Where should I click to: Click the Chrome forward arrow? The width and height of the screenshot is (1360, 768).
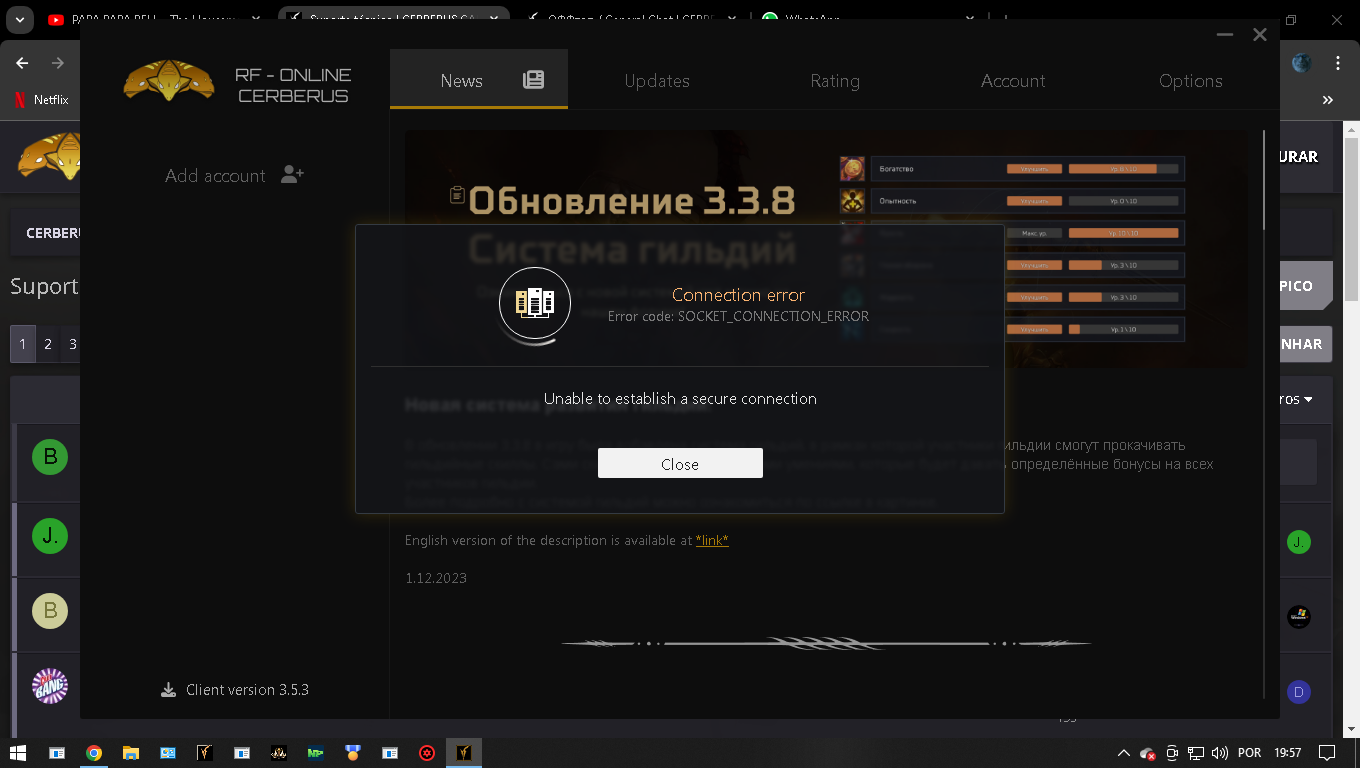tap(58, 63)
